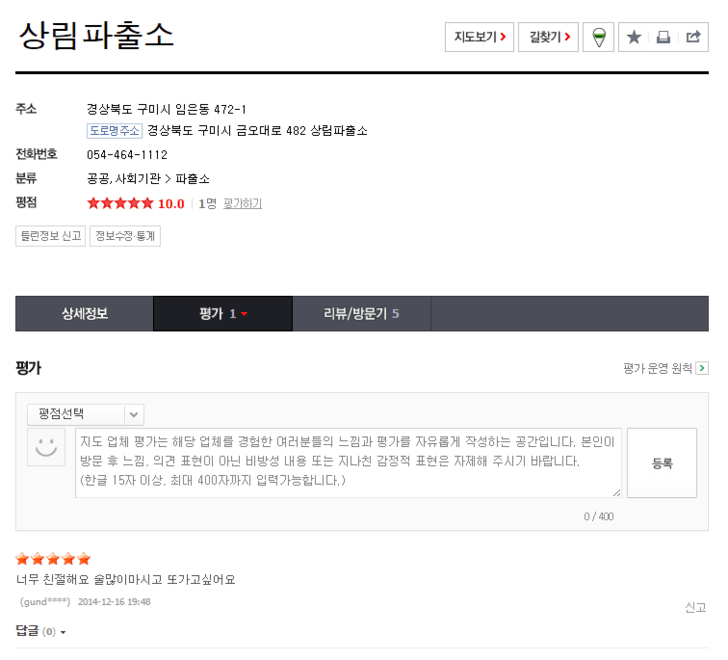This screenshot has height=660, width=728.
Task: Switch to the 상세정보 tab
Action: [84, 314]
